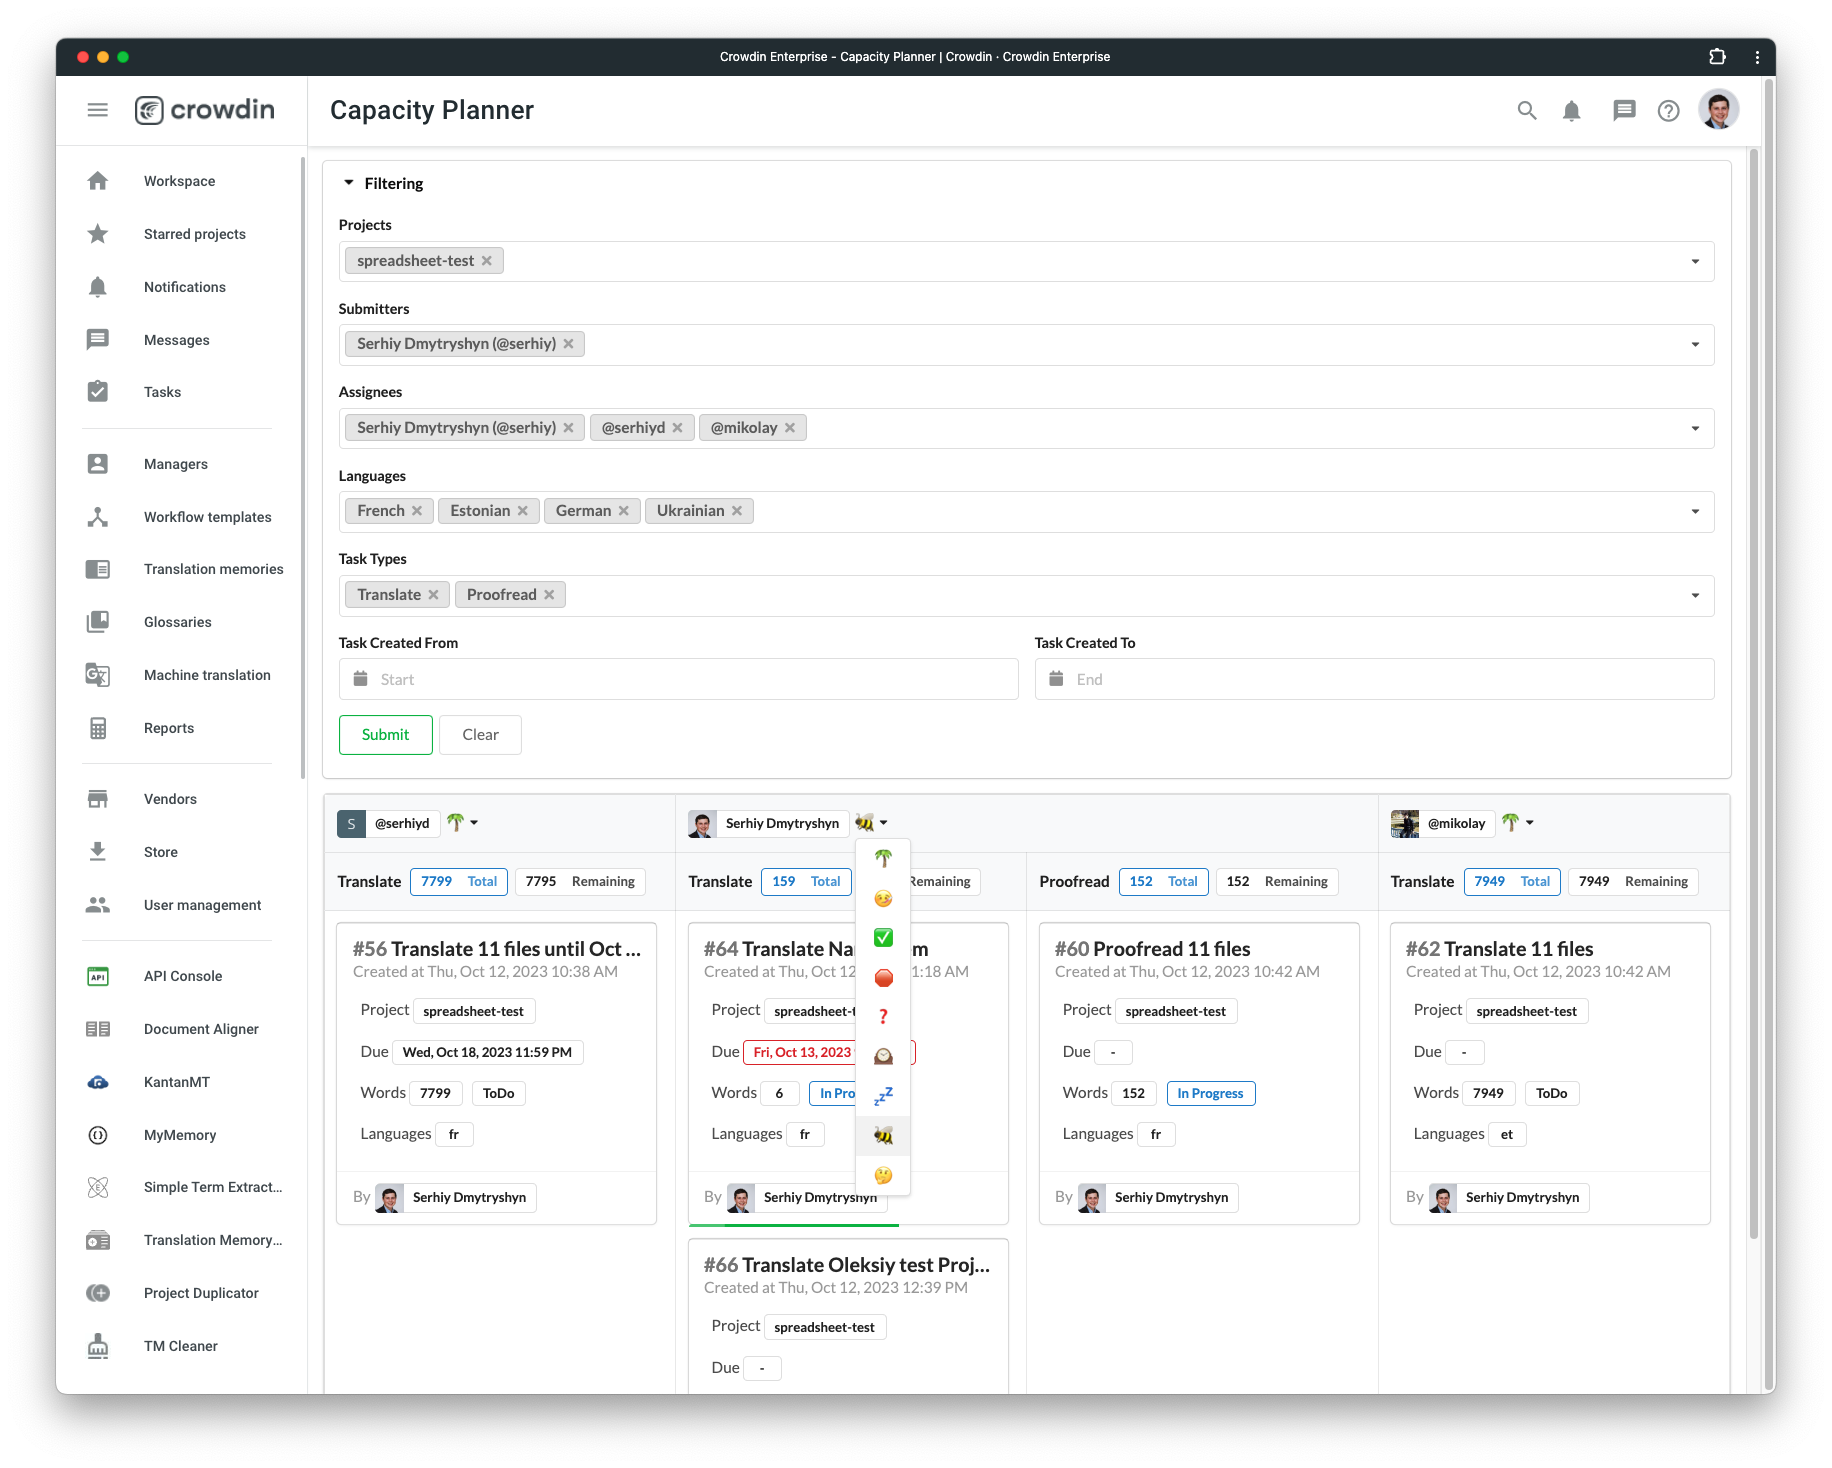Open Serhiy Dmytryshyn bee status dropdown
Viewport: 1832px width, 1468px height.
point(871,823)
